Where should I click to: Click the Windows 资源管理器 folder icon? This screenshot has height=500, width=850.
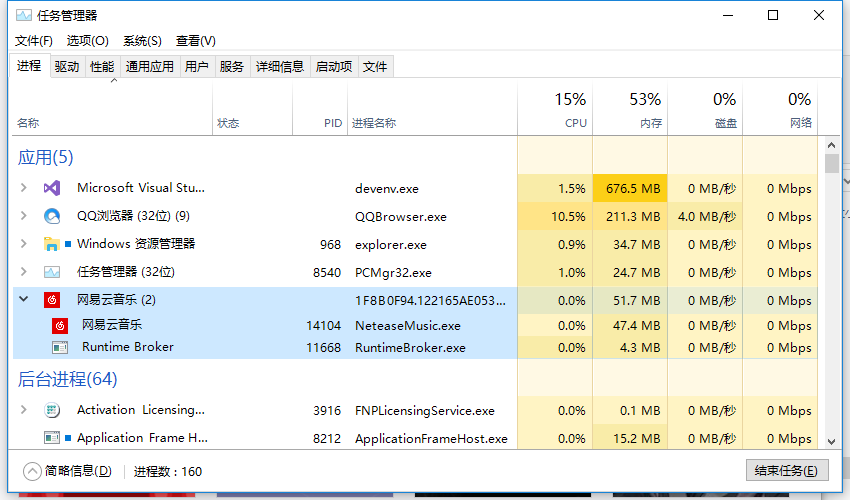click(52, 244)
